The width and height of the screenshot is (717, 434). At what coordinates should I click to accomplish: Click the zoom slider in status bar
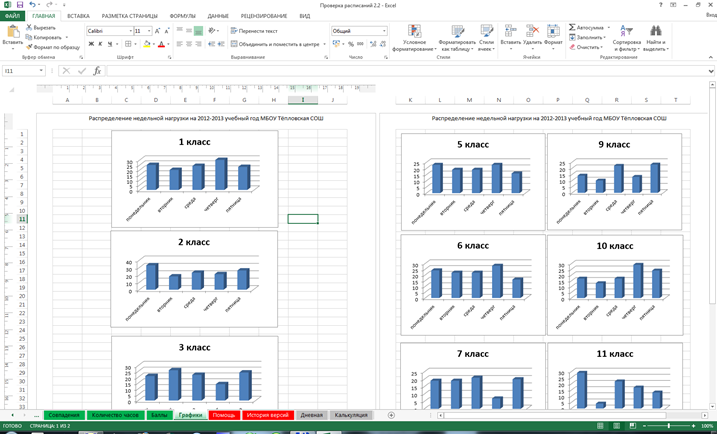click(668, 427)
